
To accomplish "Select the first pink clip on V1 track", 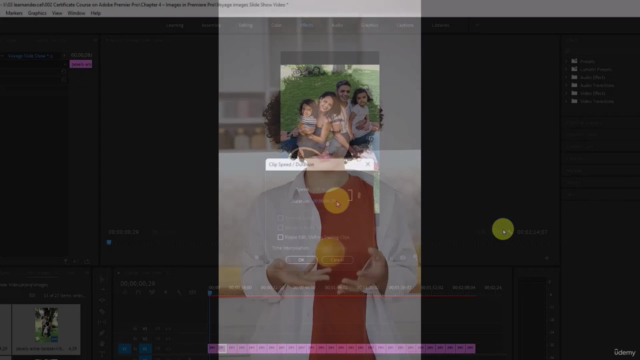I will tap(213, 348).
